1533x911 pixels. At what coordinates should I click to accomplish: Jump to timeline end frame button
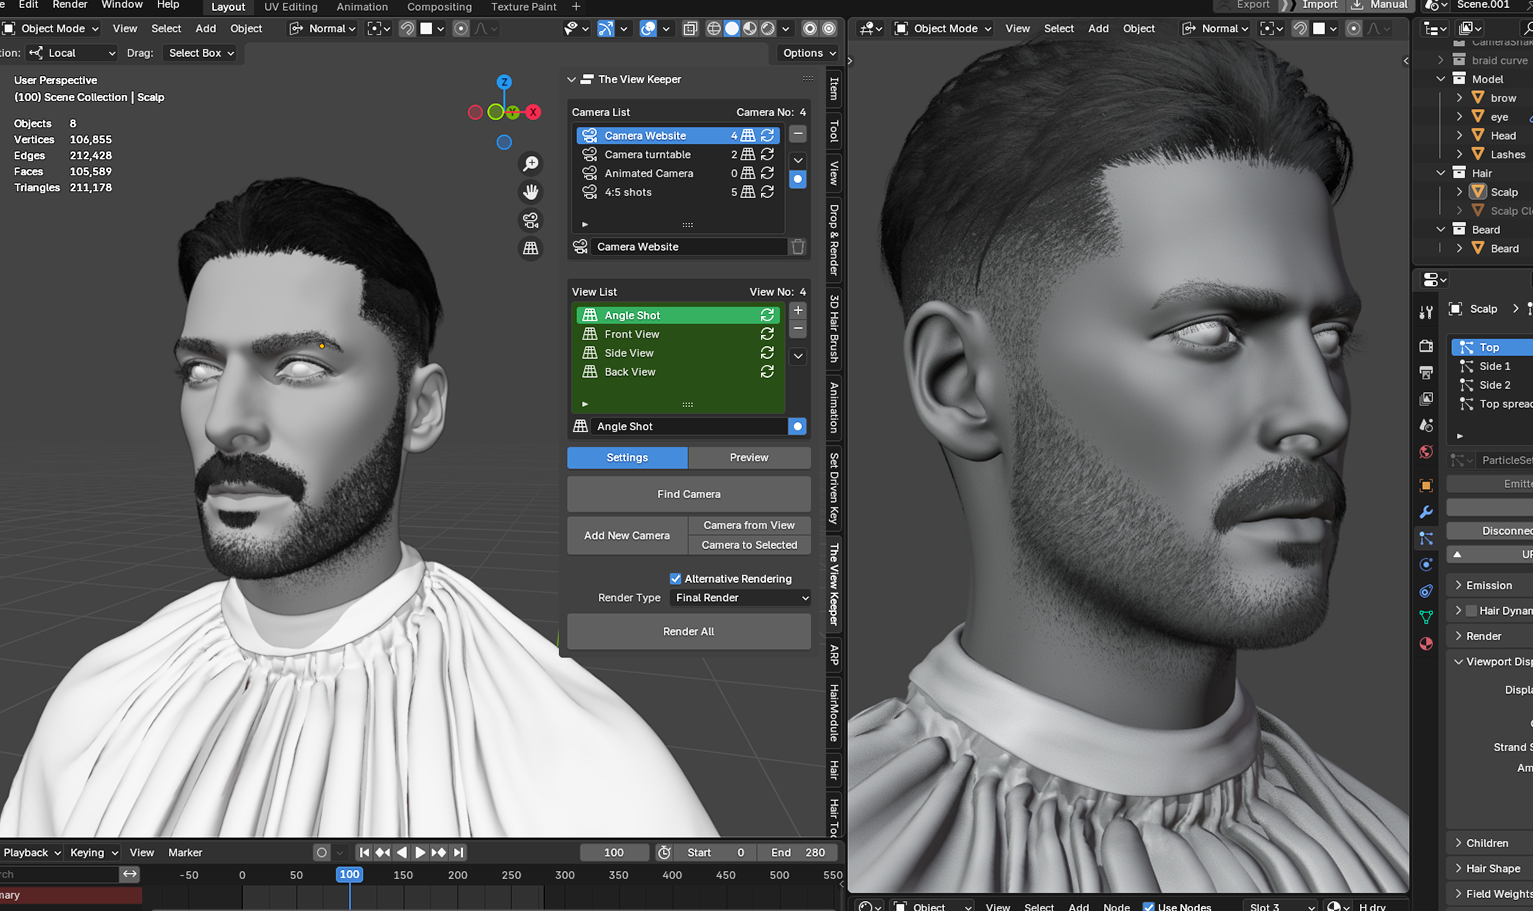[458, 852]
